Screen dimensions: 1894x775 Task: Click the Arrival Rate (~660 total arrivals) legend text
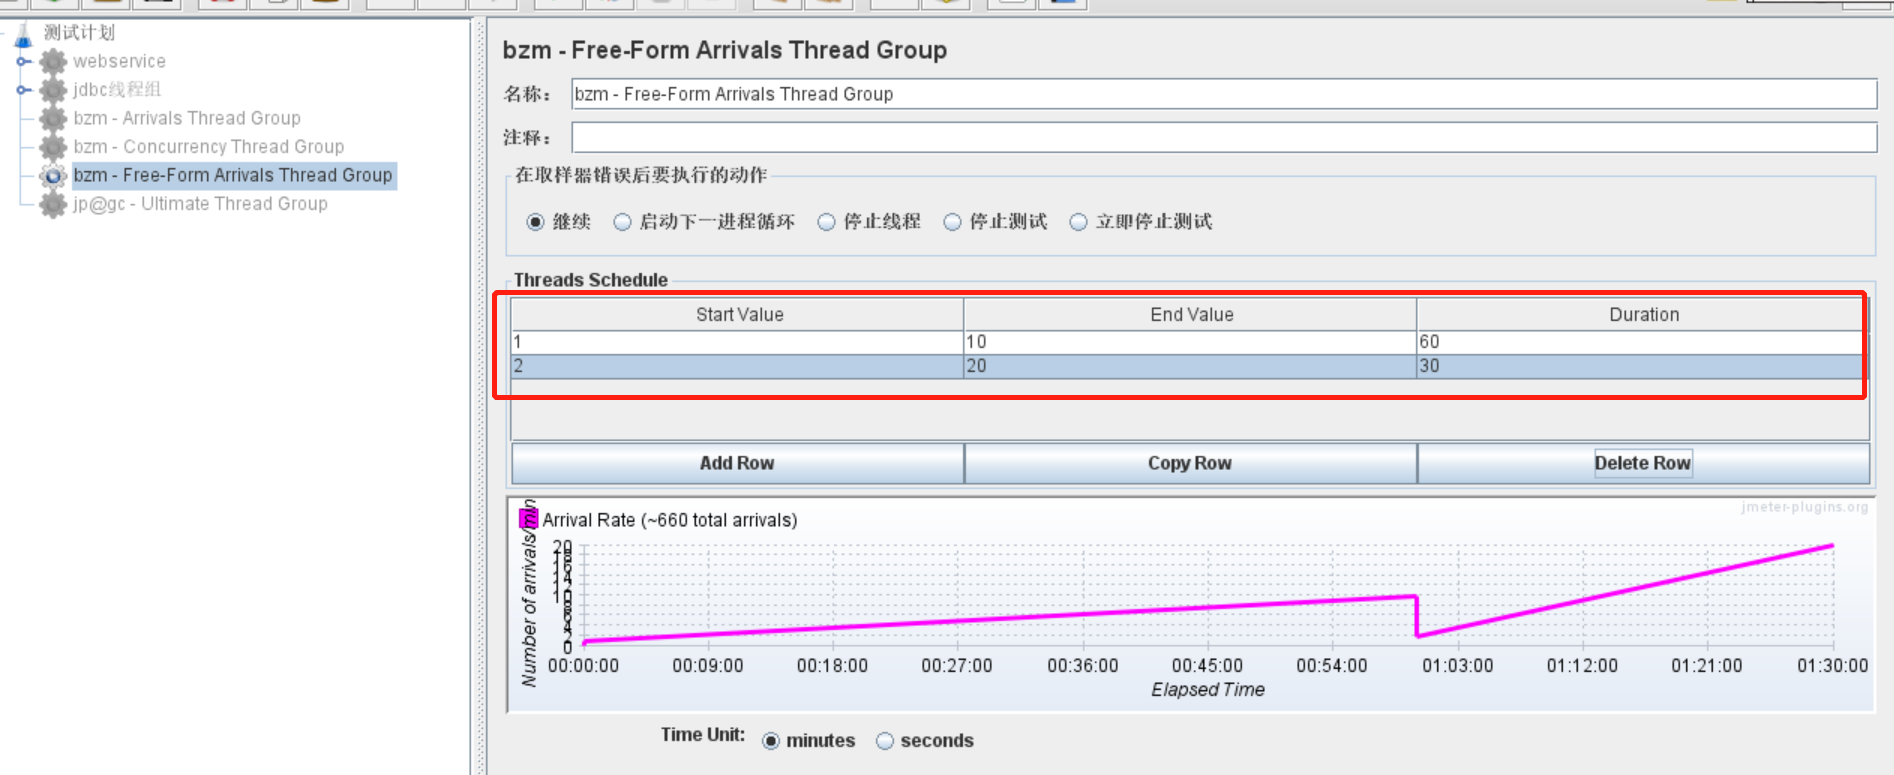click(x=670, y=520)
